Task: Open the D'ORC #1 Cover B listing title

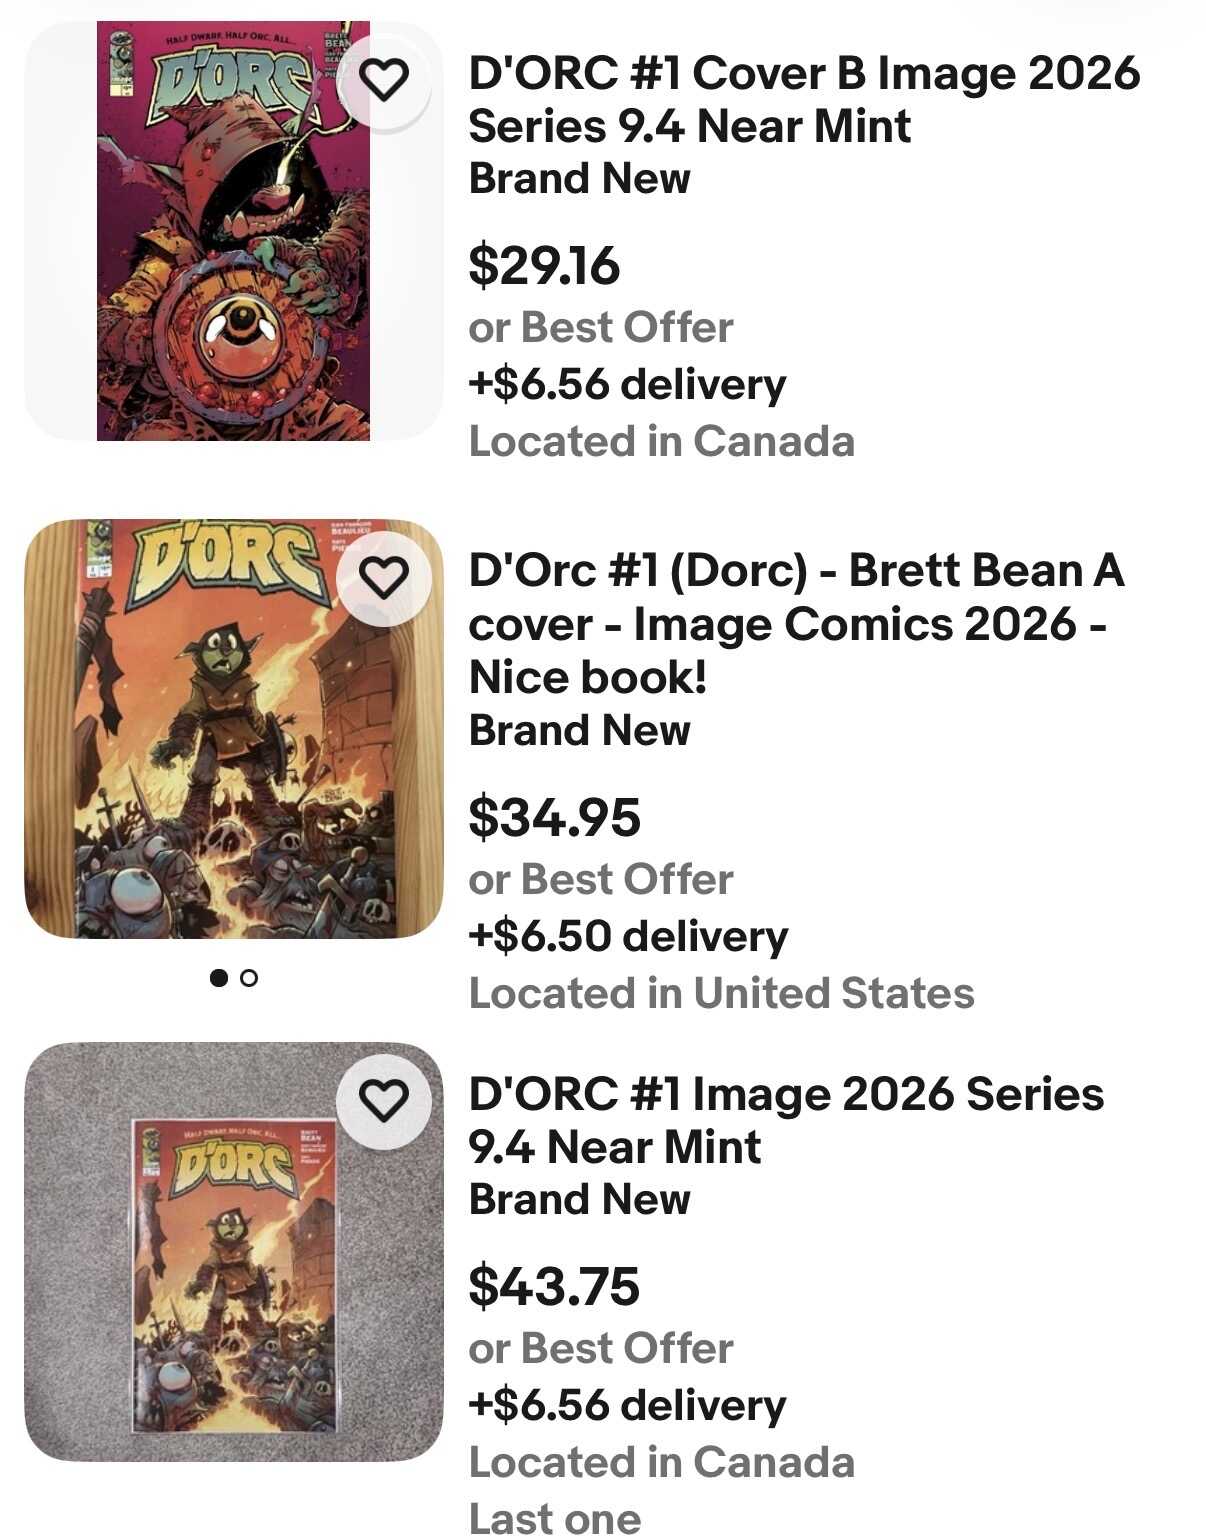Action: point(803,99)
